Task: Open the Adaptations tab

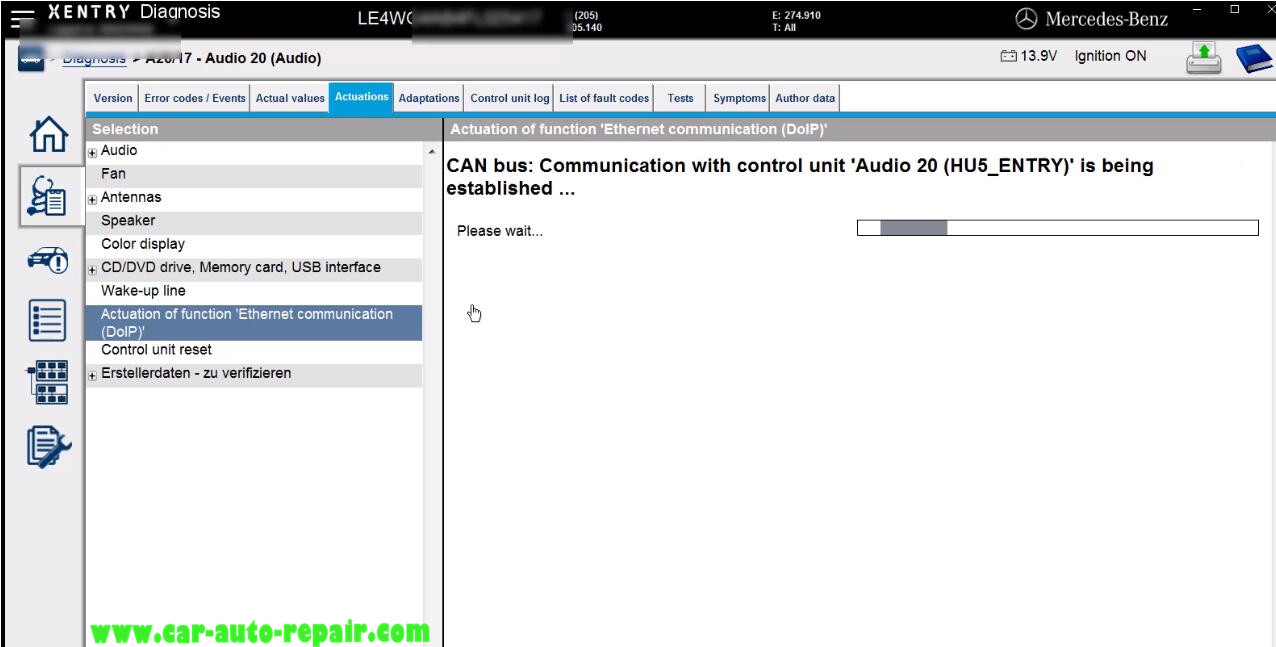Action: [429, 98]
